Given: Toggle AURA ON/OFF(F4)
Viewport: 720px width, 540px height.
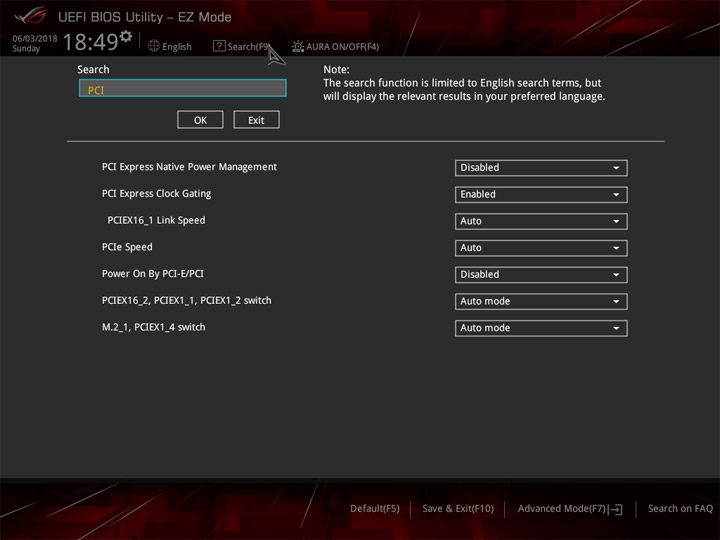Looking at the screenshot, I should click(x=336, y=46).
